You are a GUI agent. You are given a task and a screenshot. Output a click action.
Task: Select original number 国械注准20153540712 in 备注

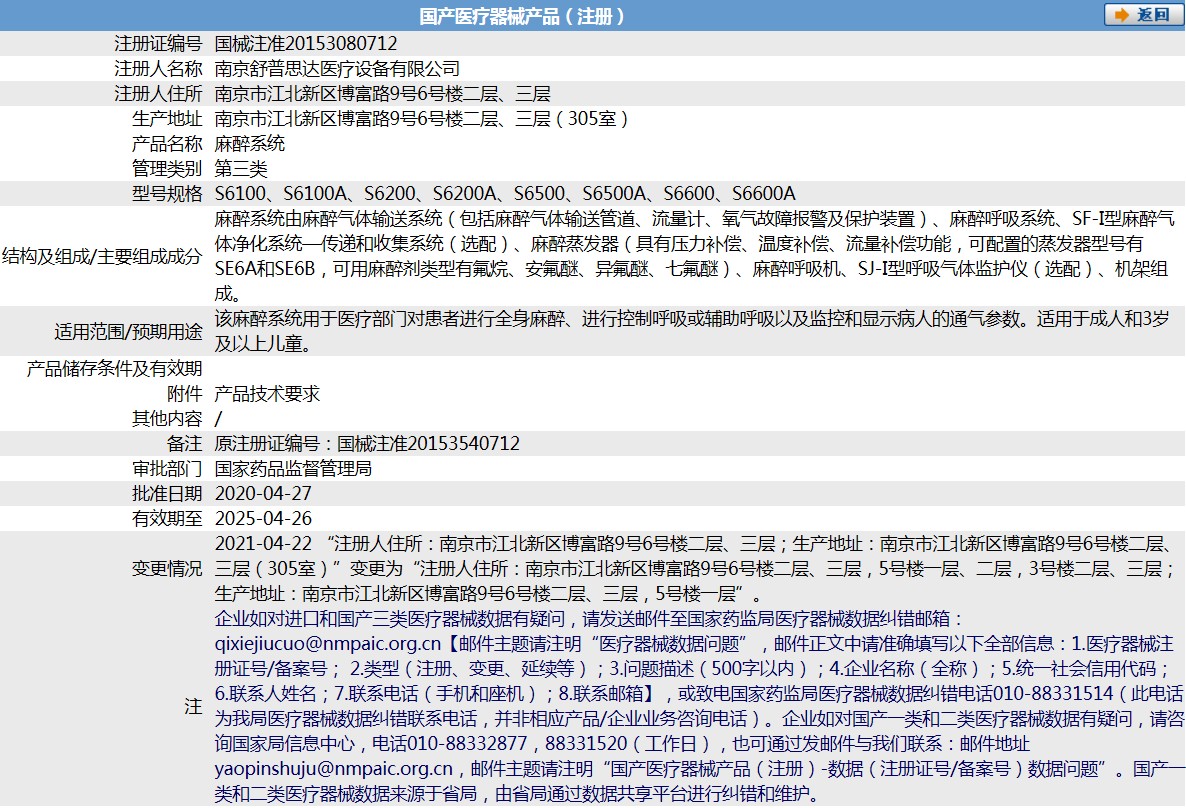(428, 443)
